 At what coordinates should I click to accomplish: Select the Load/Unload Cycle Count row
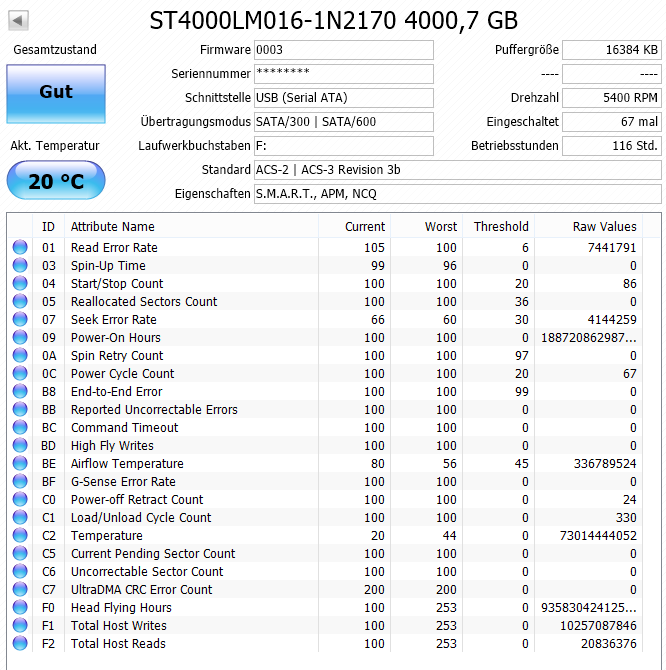point(326,517)
